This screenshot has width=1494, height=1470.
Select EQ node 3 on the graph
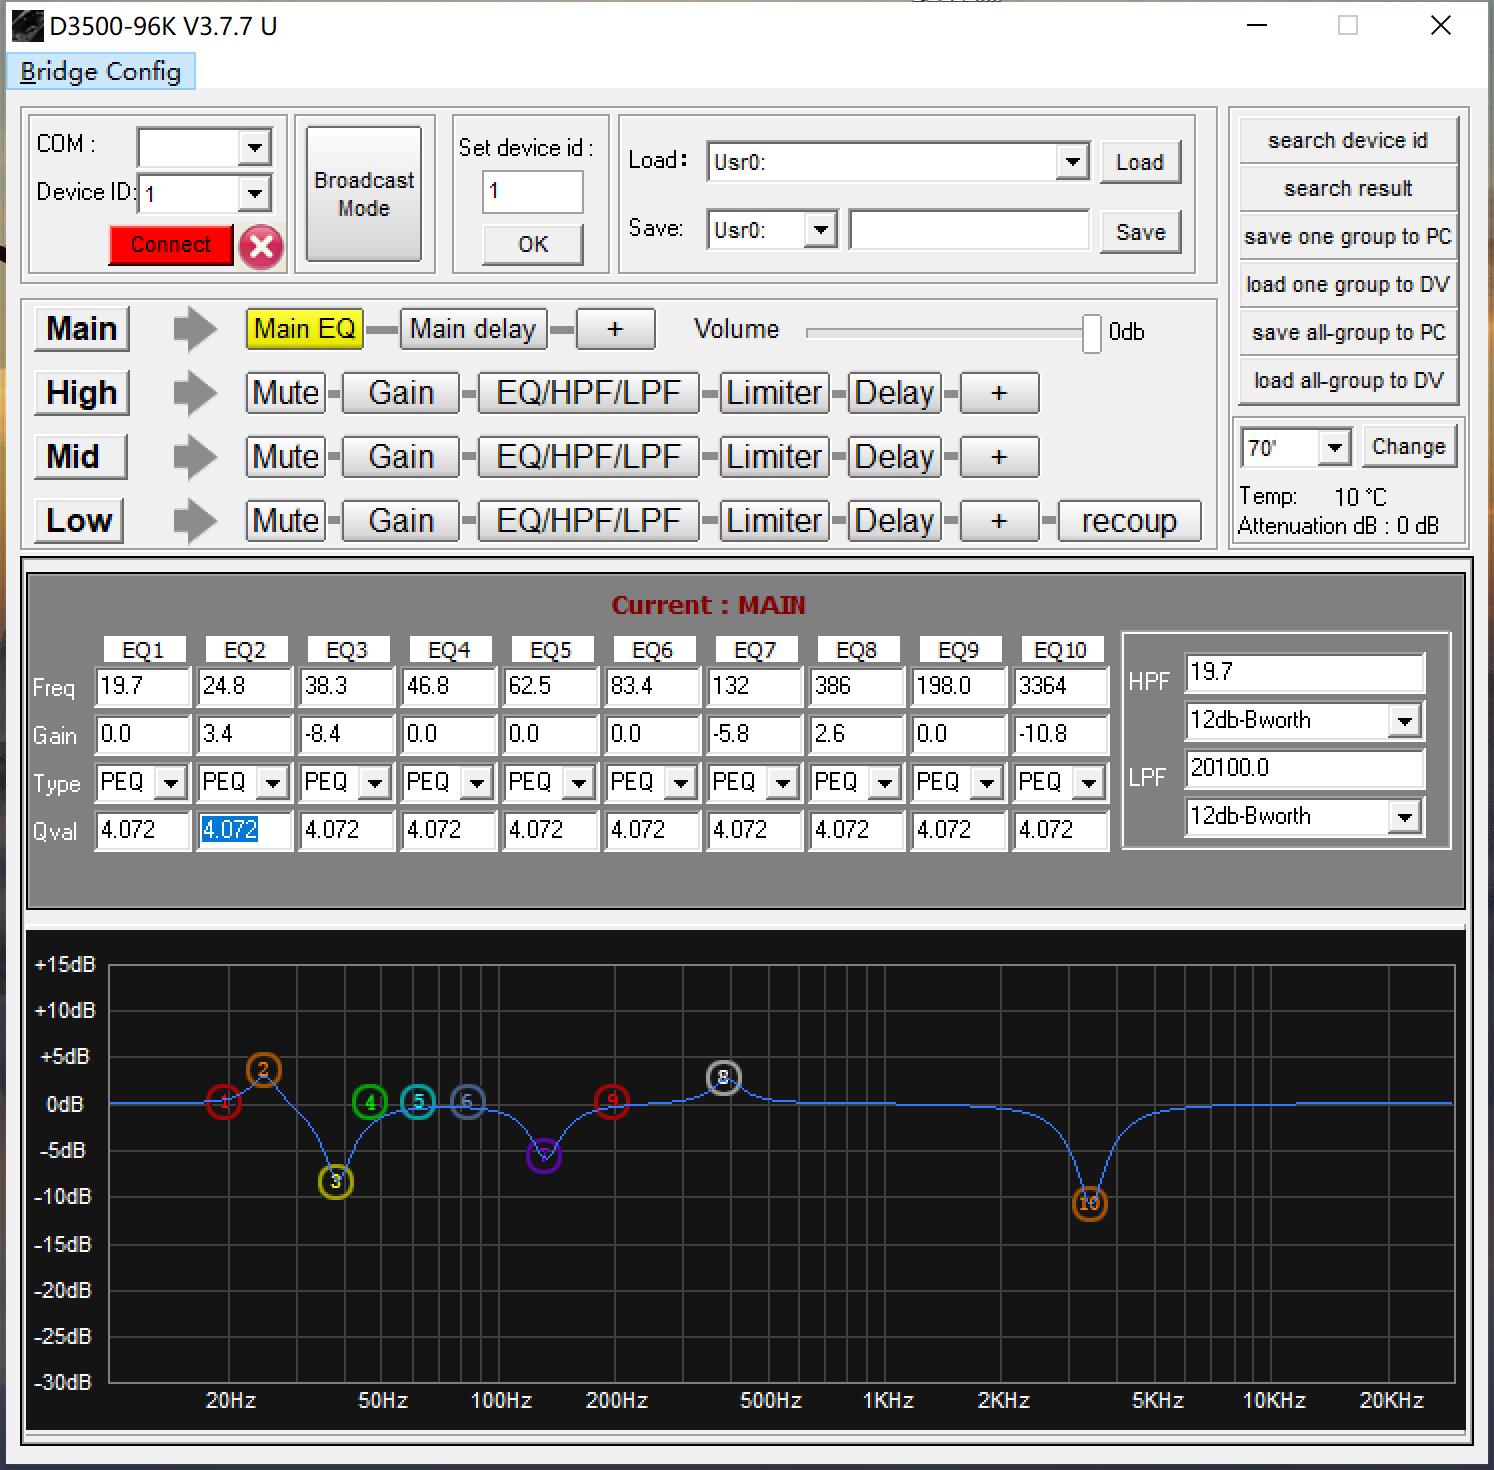tap(336, 1181)
